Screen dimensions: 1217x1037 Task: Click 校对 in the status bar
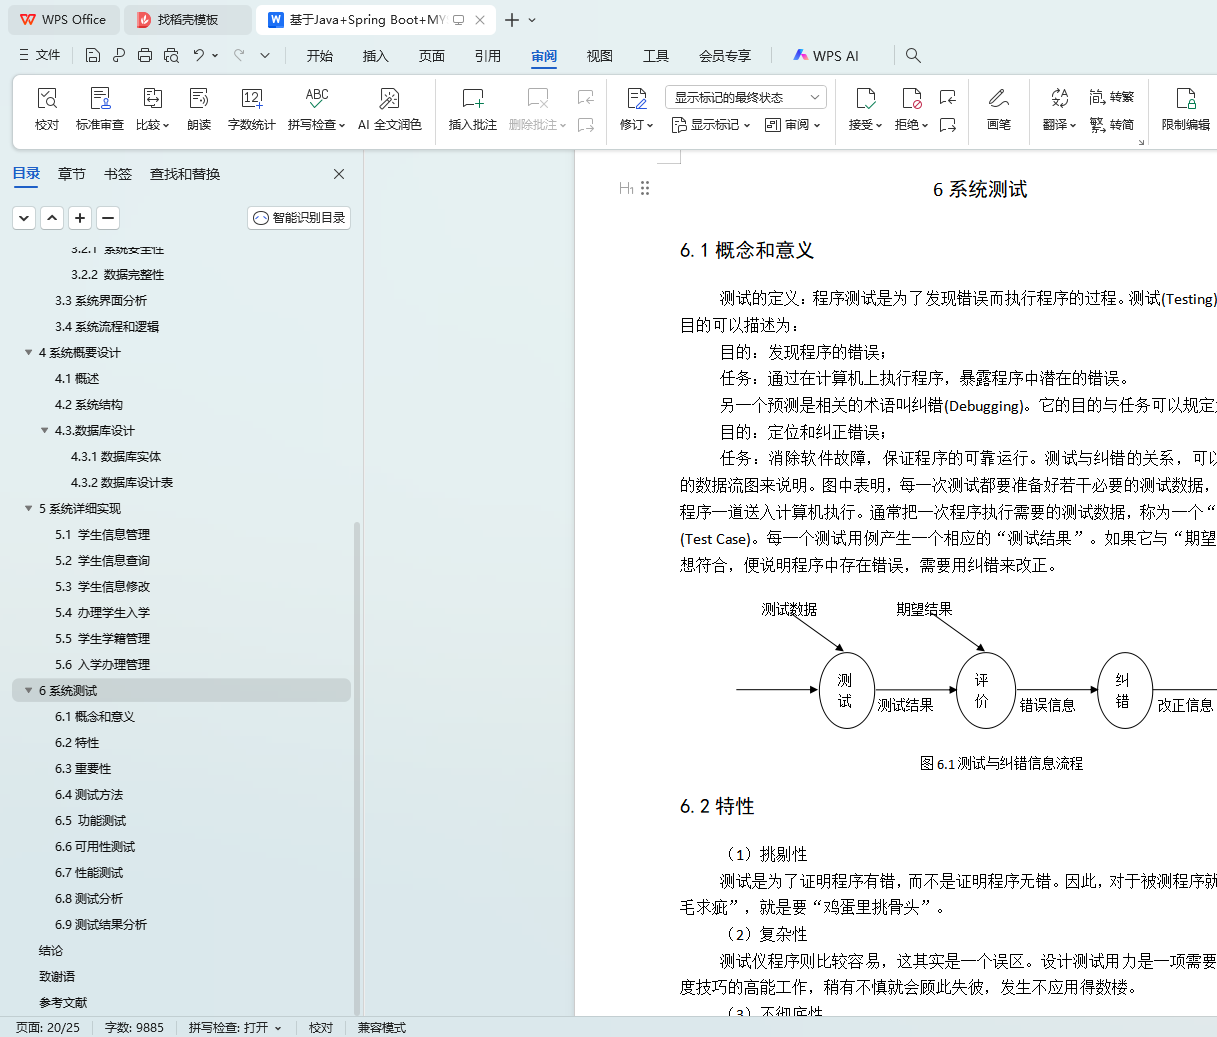tap(321, 1027)
